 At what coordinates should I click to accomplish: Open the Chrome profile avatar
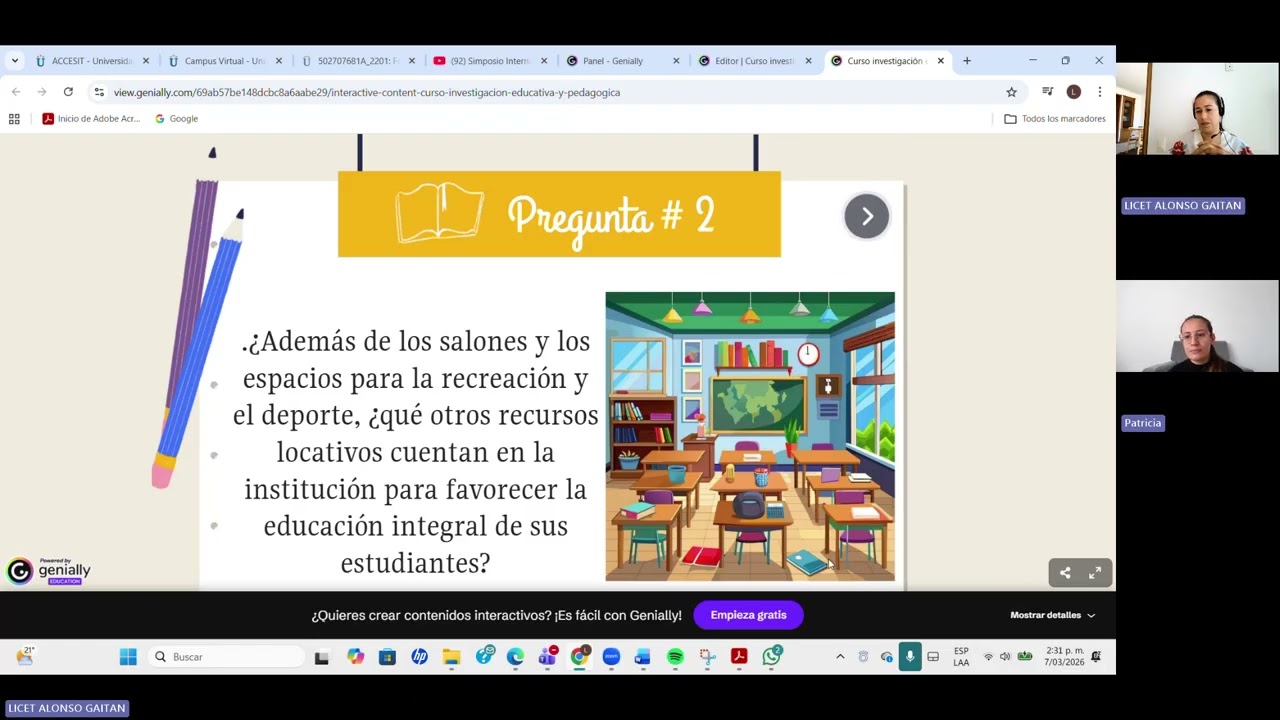click(1073, 92)
